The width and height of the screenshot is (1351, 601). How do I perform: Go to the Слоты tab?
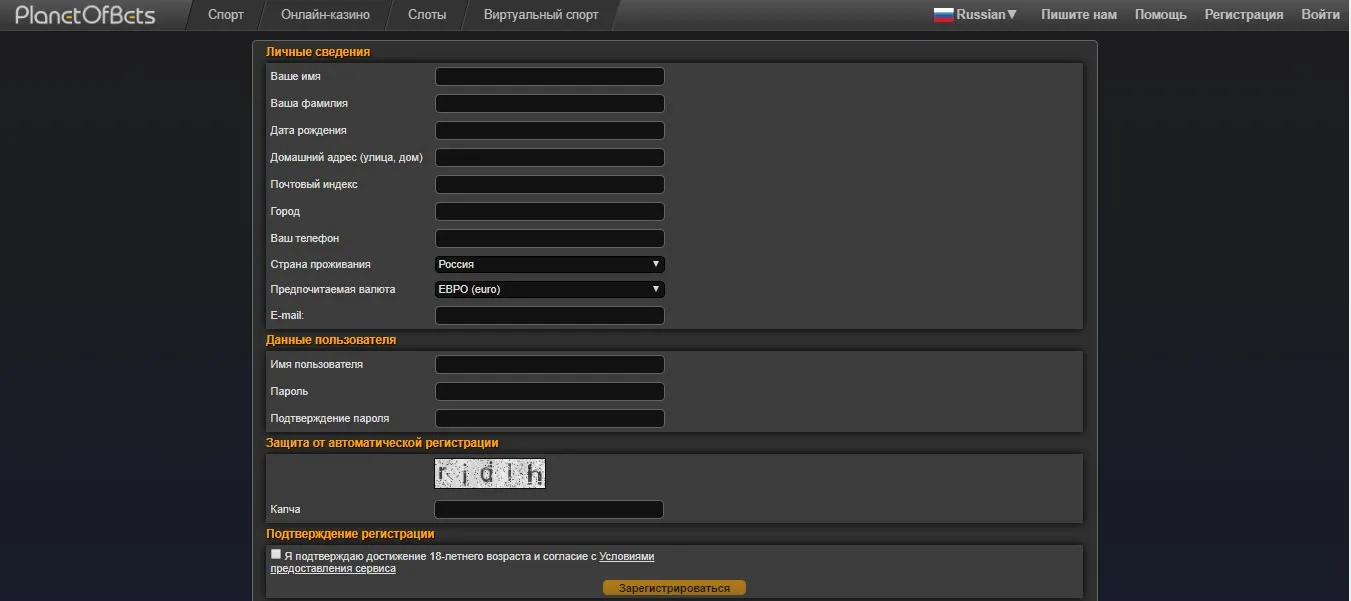[x=427, y=15]
